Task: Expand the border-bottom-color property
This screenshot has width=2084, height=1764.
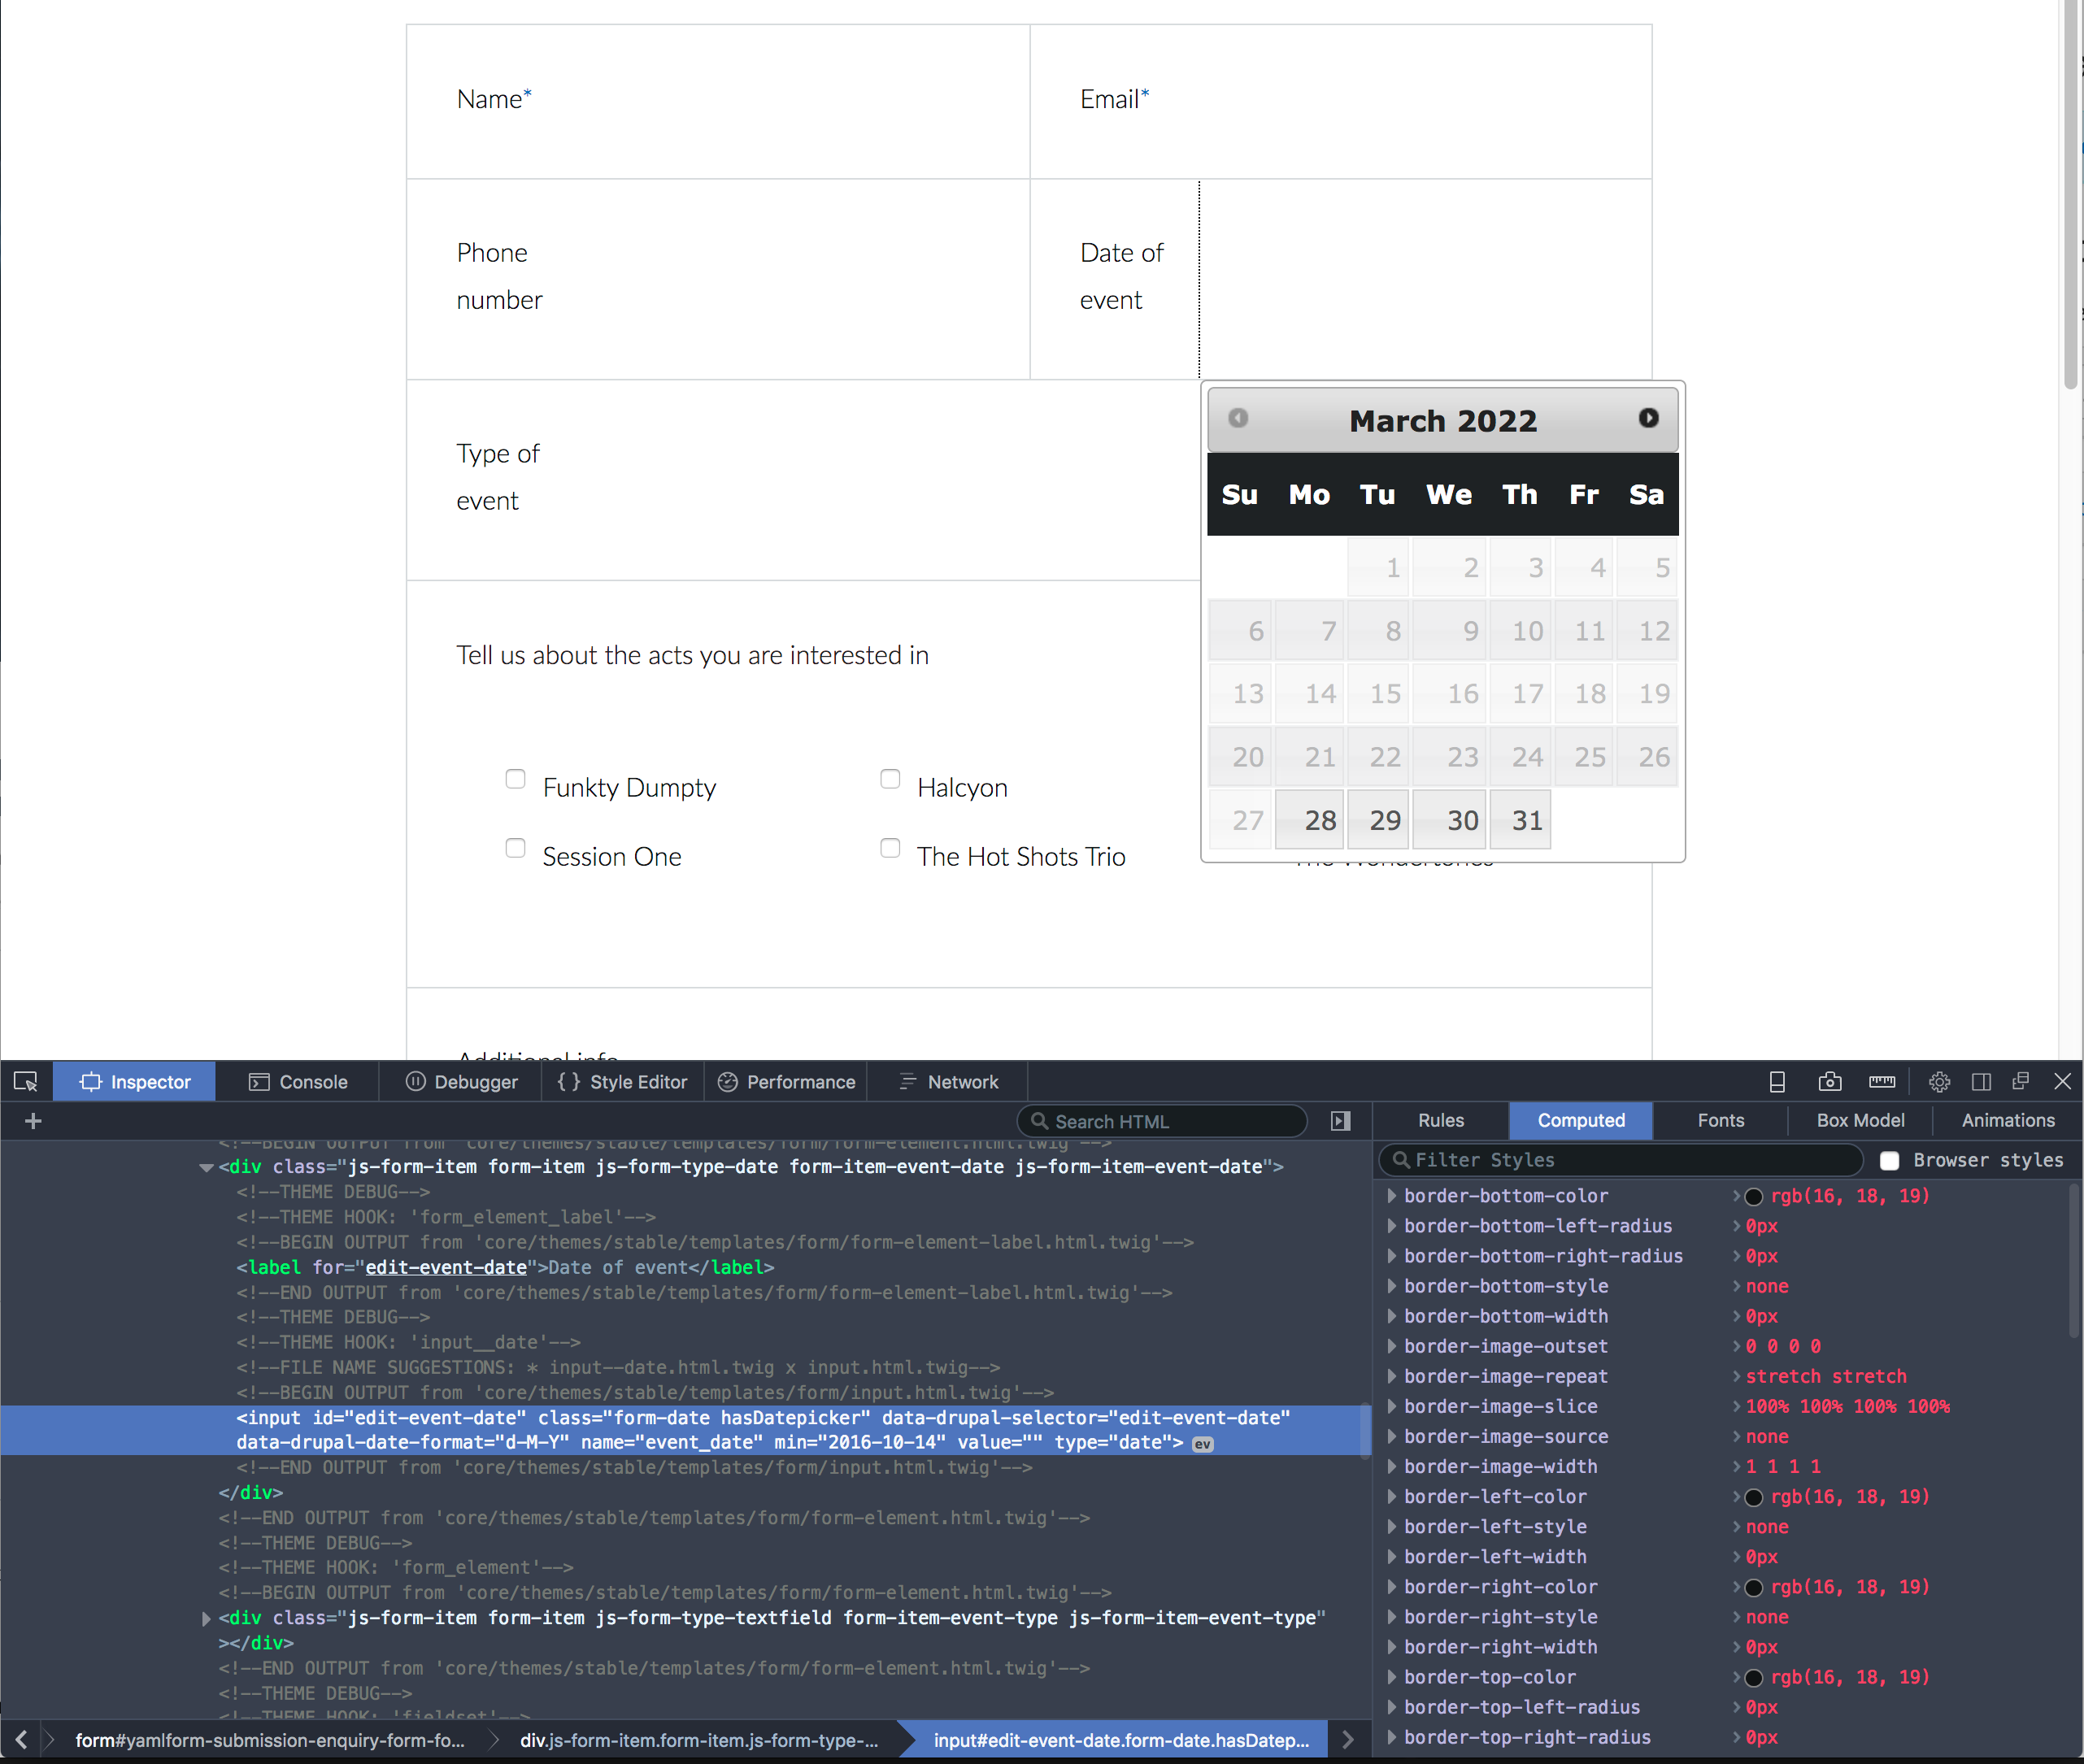Action: point(1391,1196)
